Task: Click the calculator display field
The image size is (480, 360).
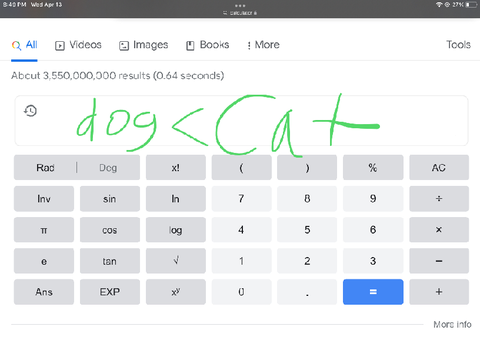Action: [x=241, y=121]
